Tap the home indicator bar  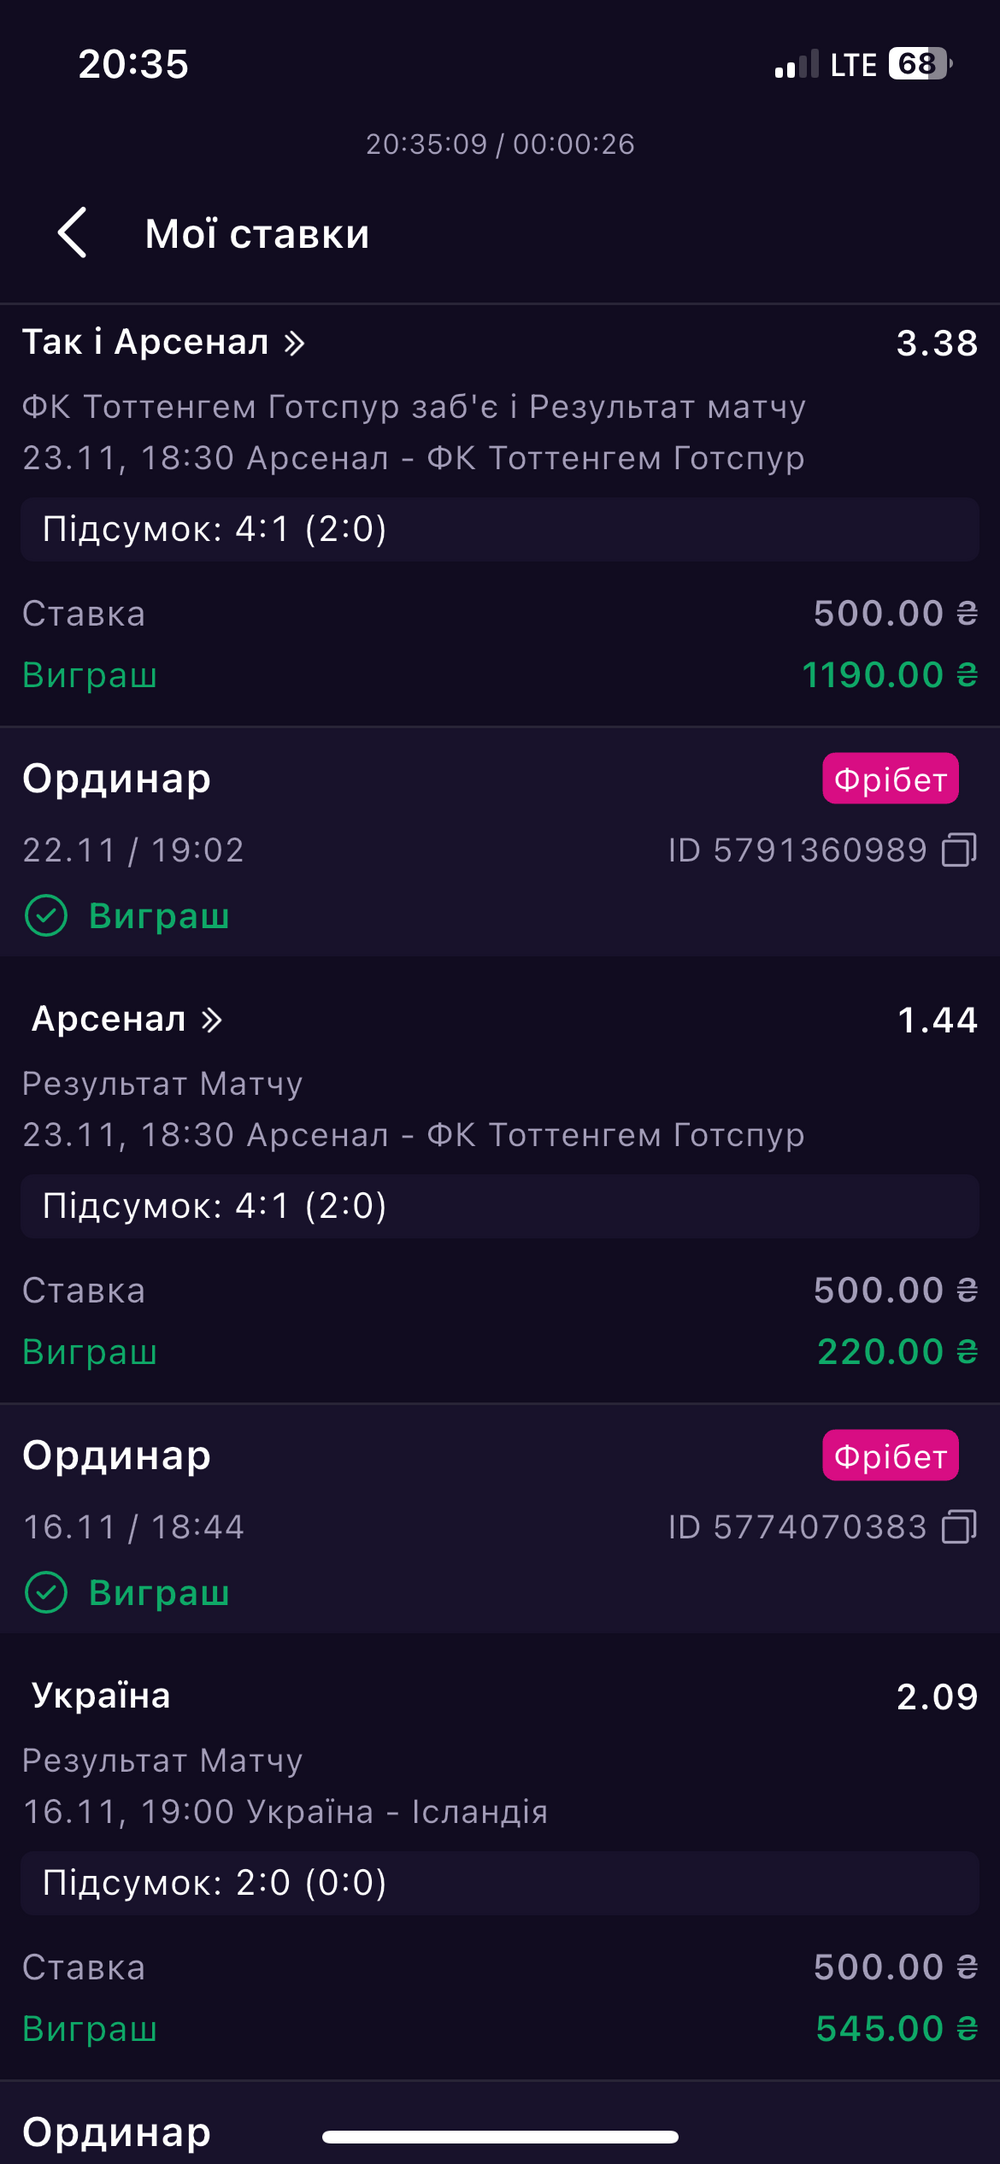pos(500,2137)
